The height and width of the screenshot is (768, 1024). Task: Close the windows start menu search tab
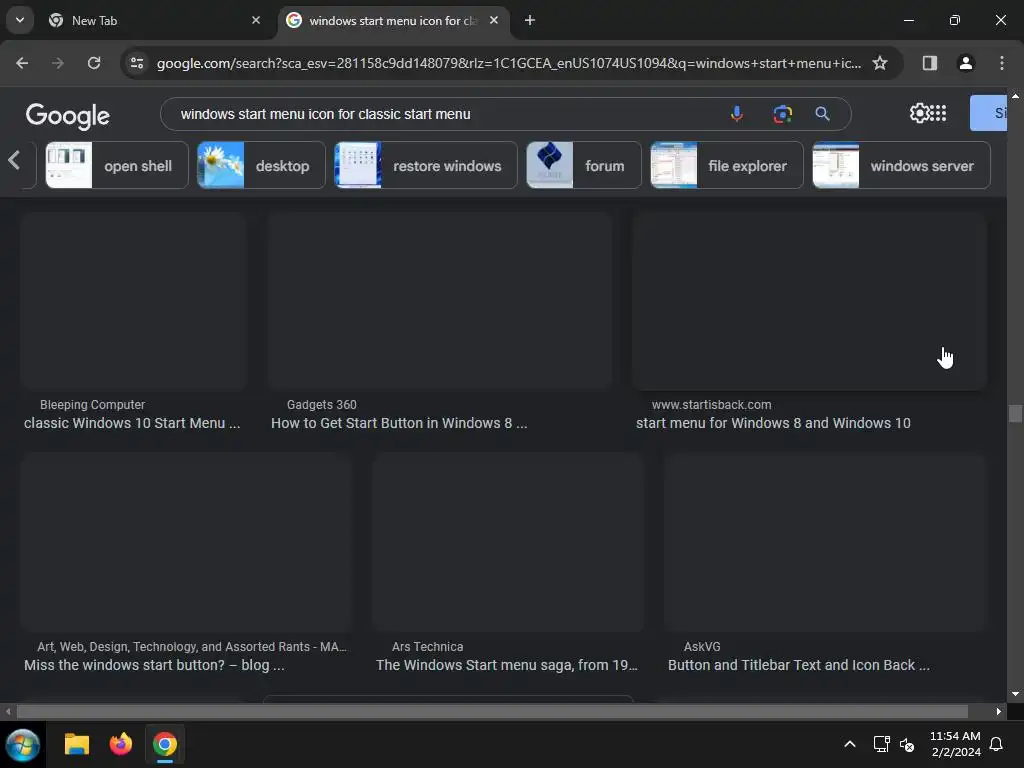pyautogui.click(x=494, y=20)
